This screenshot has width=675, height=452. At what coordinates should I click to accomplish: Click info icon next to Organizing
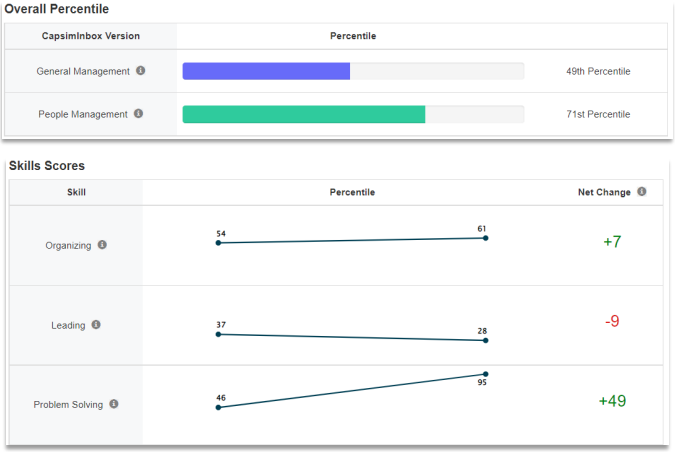102,245
